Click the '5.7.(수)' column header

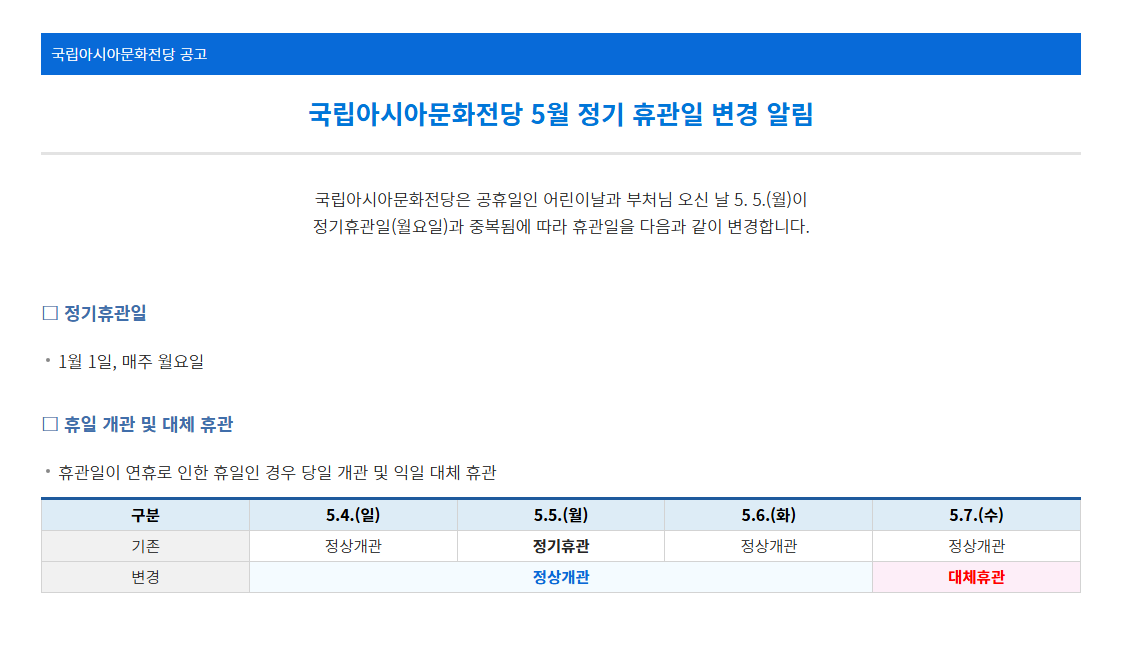977,515
